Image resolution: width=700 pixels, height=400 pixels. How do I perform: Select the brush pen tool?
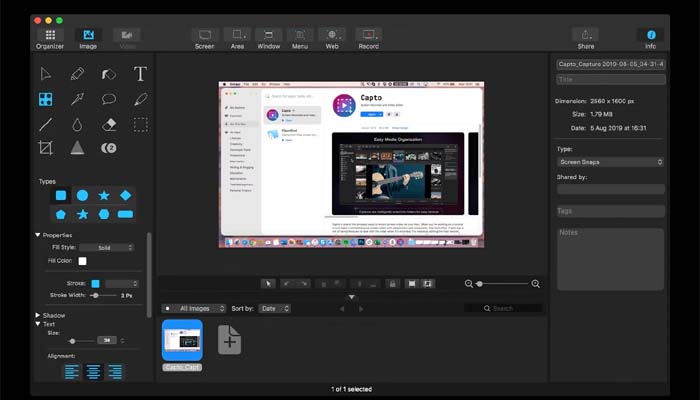[140, 99]
